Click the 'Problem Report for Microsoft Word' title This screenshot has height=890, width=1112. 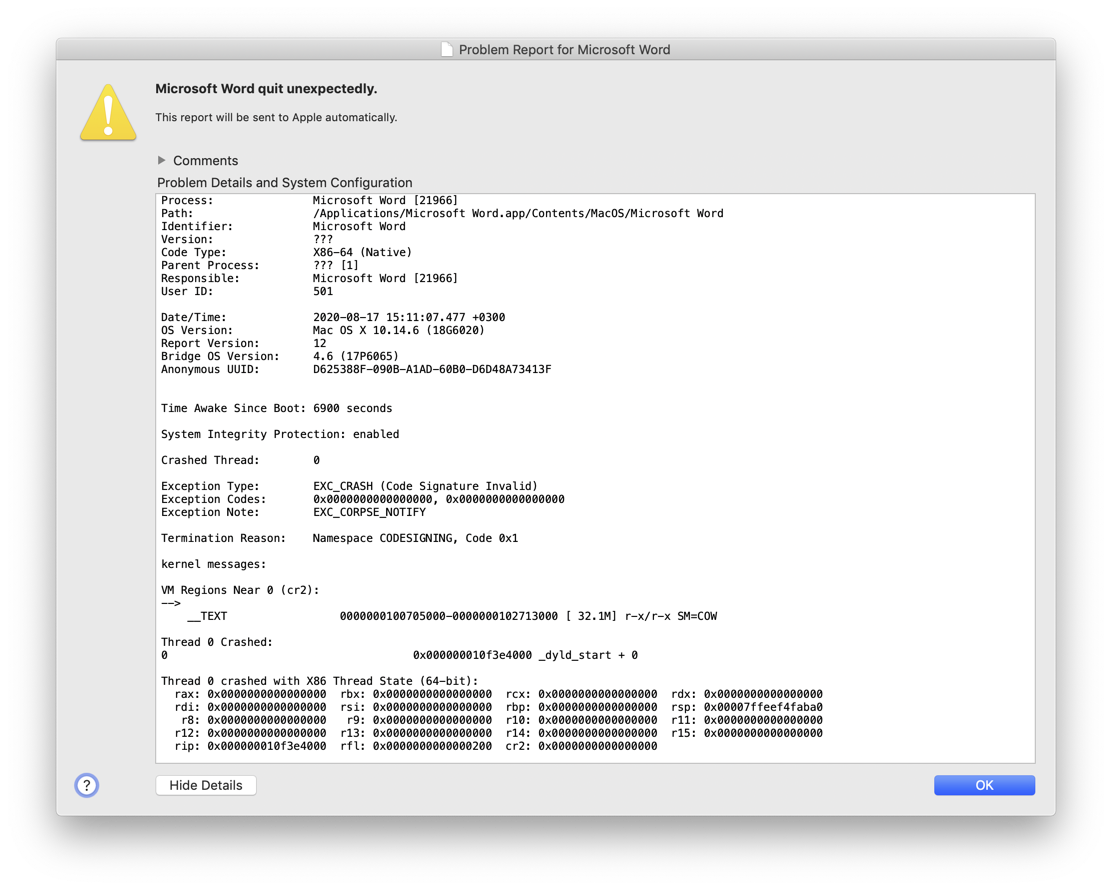pos(564,50)
